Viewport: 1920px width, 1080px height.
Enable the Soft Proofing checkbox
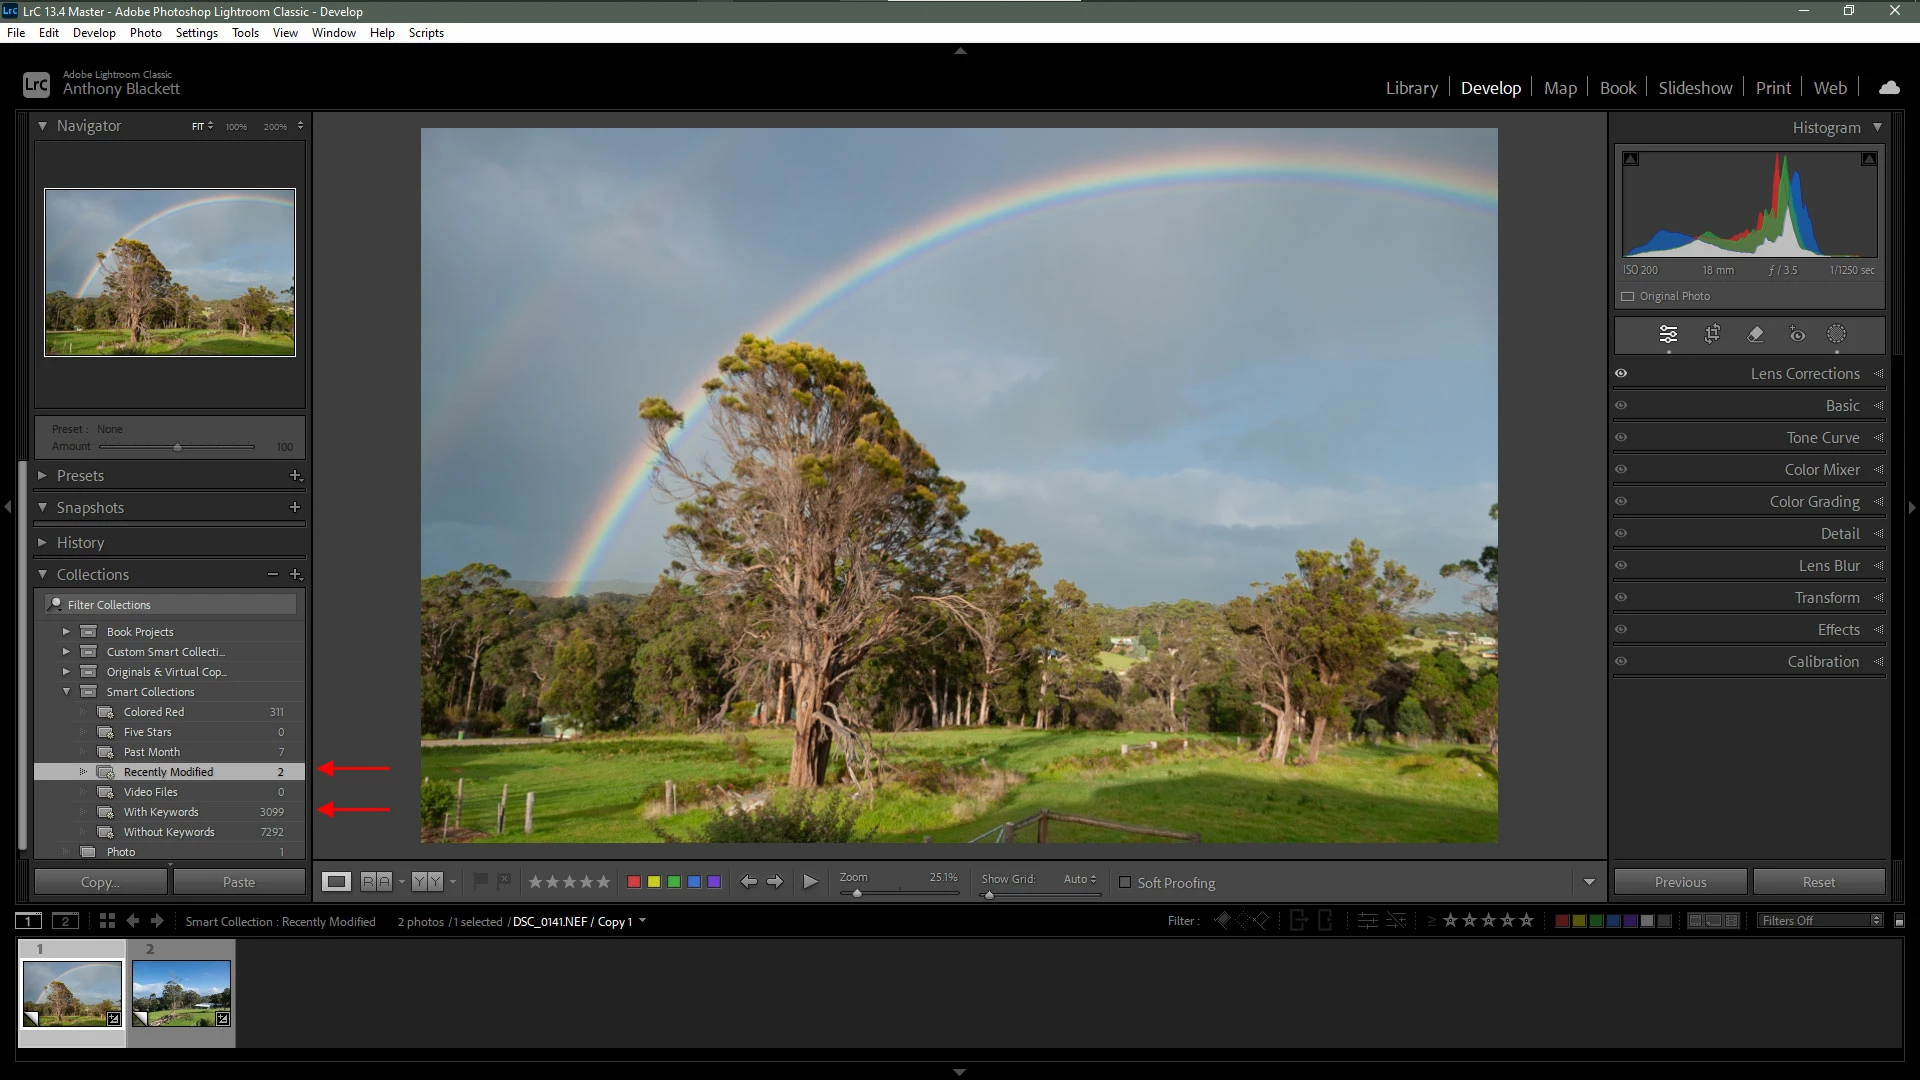[x=1125, y=882]
